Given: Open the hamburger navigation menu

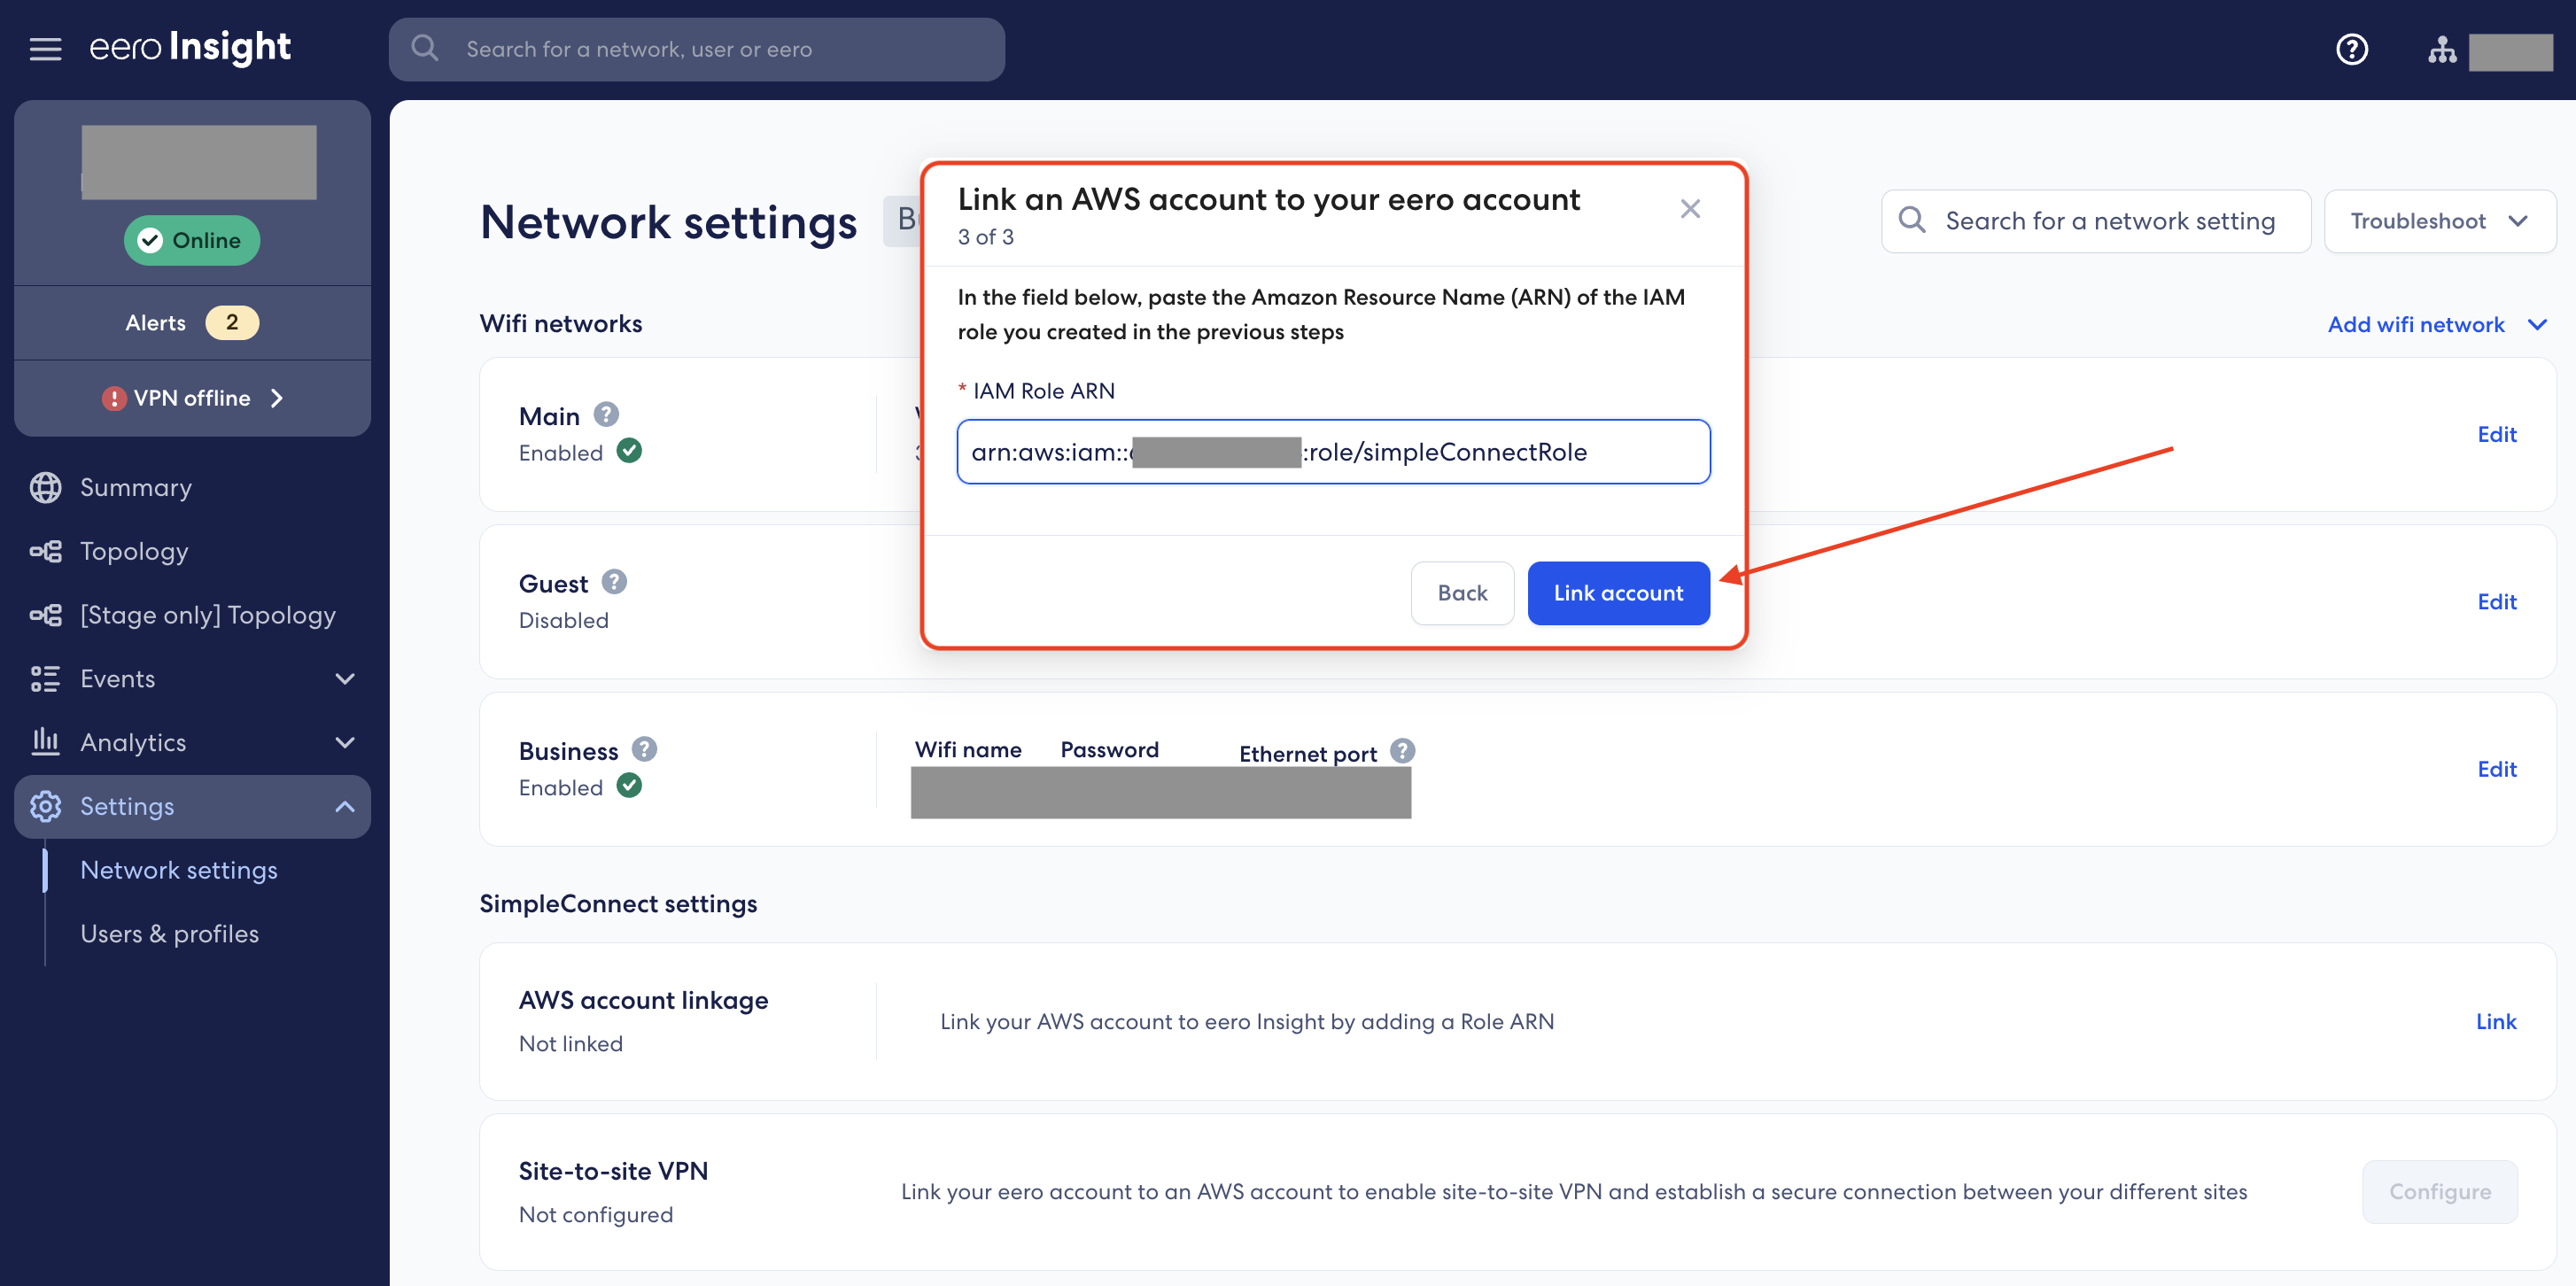Looking at the screenshot, I should coord(45,48).
